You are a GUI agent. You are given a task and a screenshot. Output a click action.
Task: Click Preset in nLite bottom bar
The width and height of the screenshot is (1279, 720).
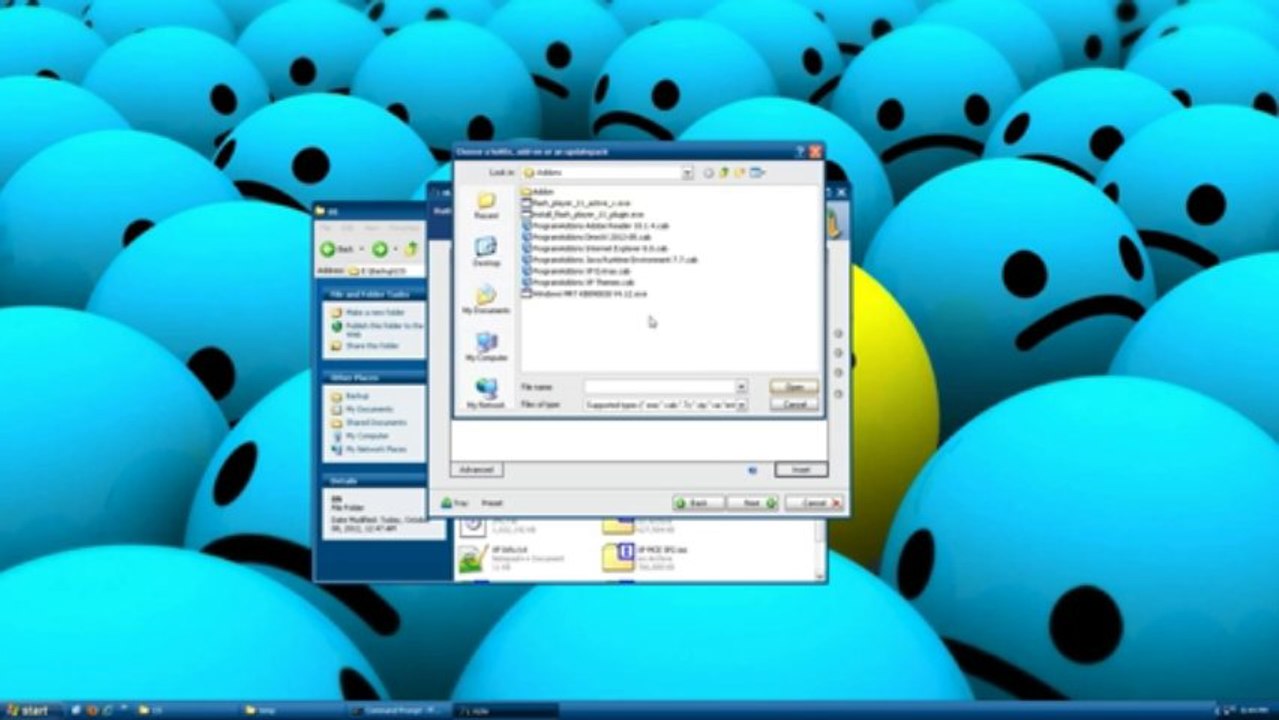[x=492, y=503]
